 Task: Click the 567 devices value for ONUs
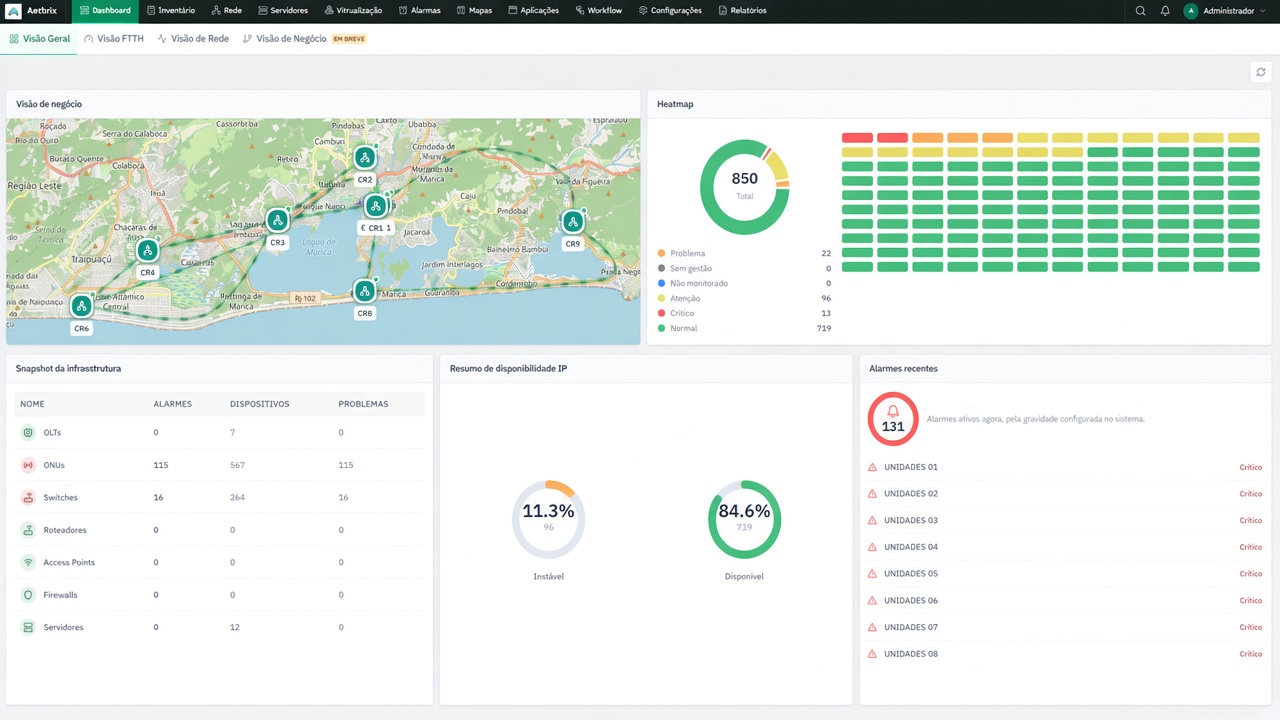(x=237, y=465)
